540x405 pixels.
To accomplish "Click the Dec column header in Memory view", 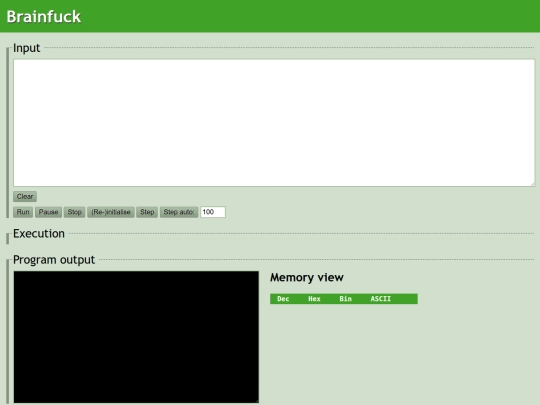I will tap(283, 299).
